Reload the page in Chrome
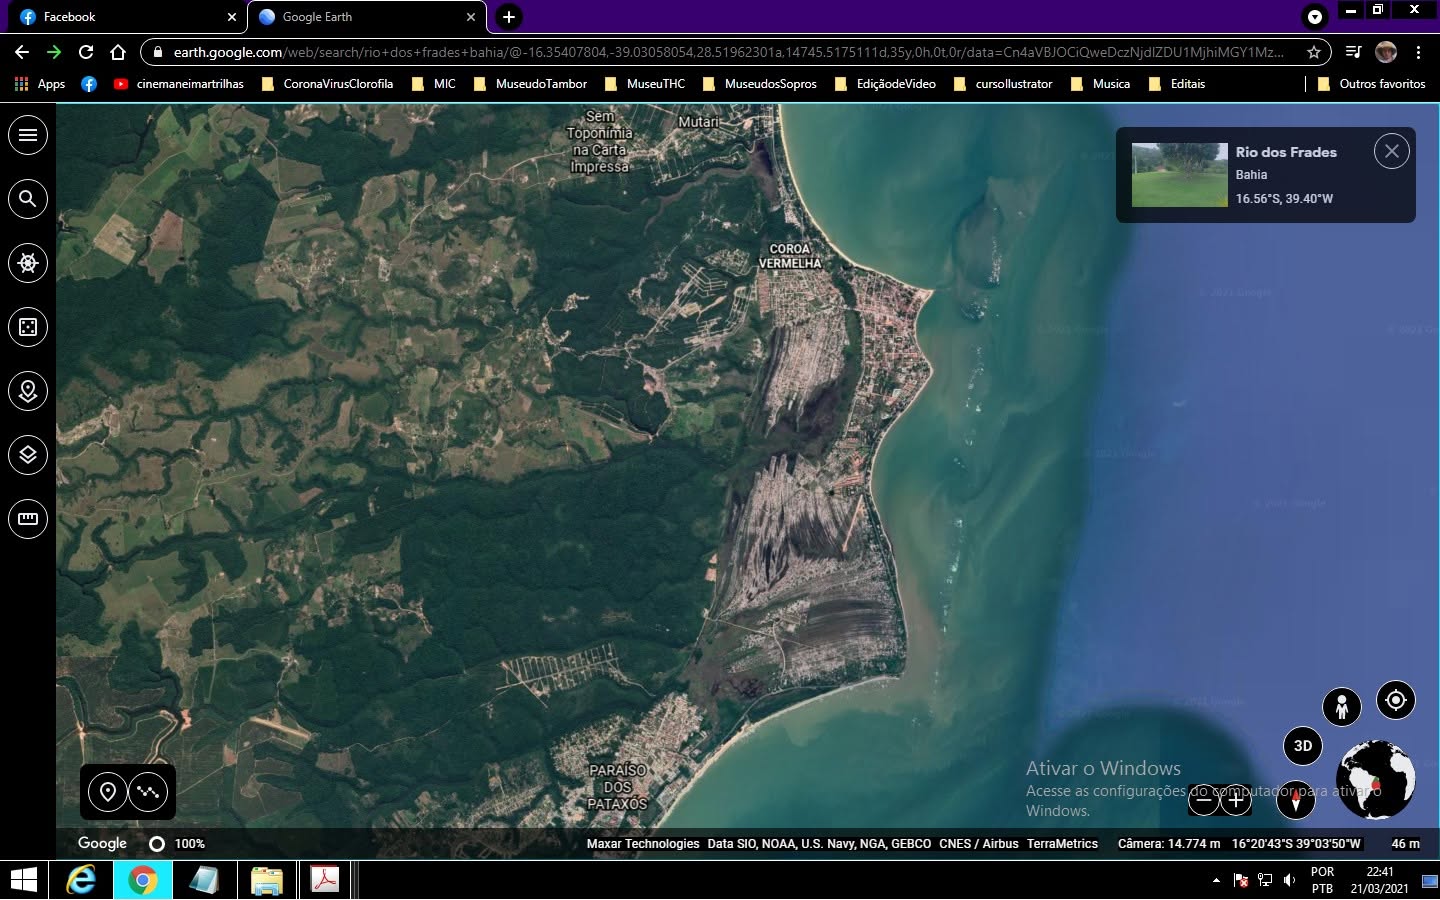The height and width of the screenshot is (900, 1440). 86,52
